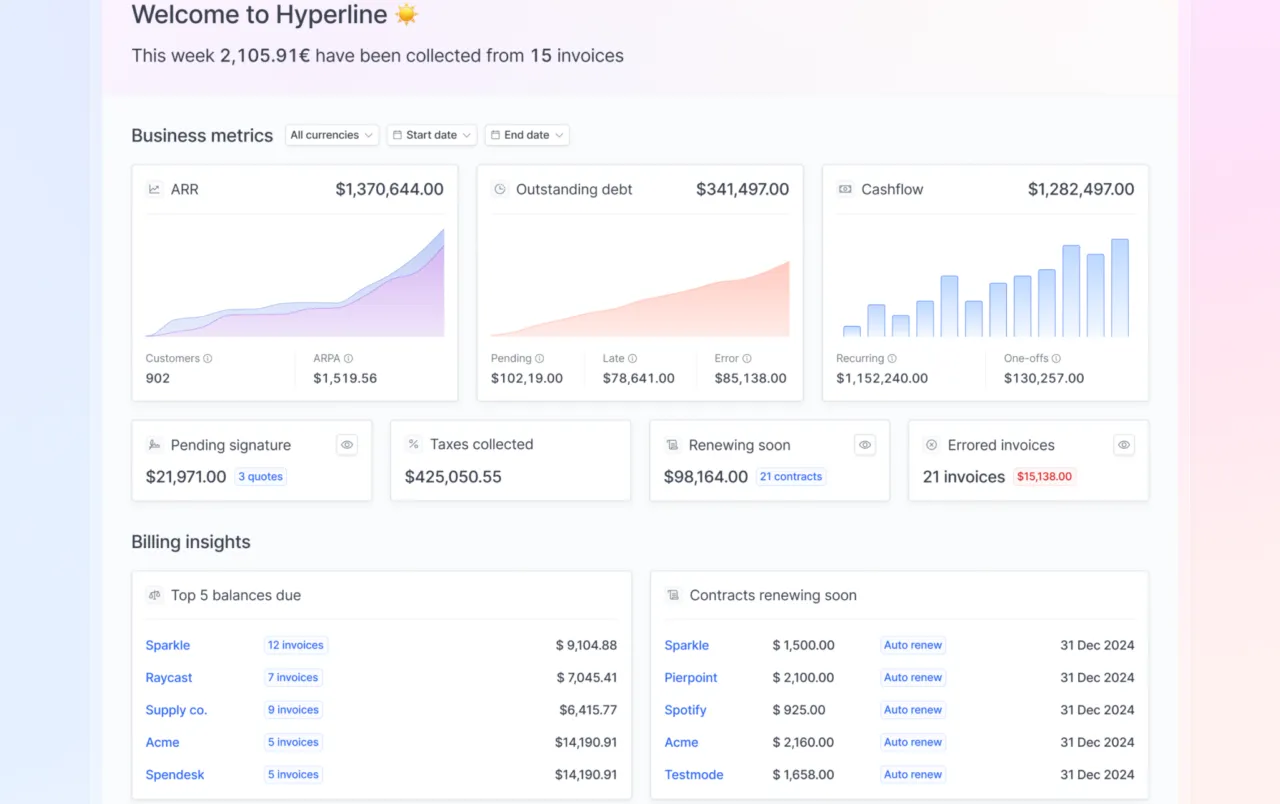Click the info icon beside Customers
This screenshot has width=1280, height=804.
[x=208, y=358]
